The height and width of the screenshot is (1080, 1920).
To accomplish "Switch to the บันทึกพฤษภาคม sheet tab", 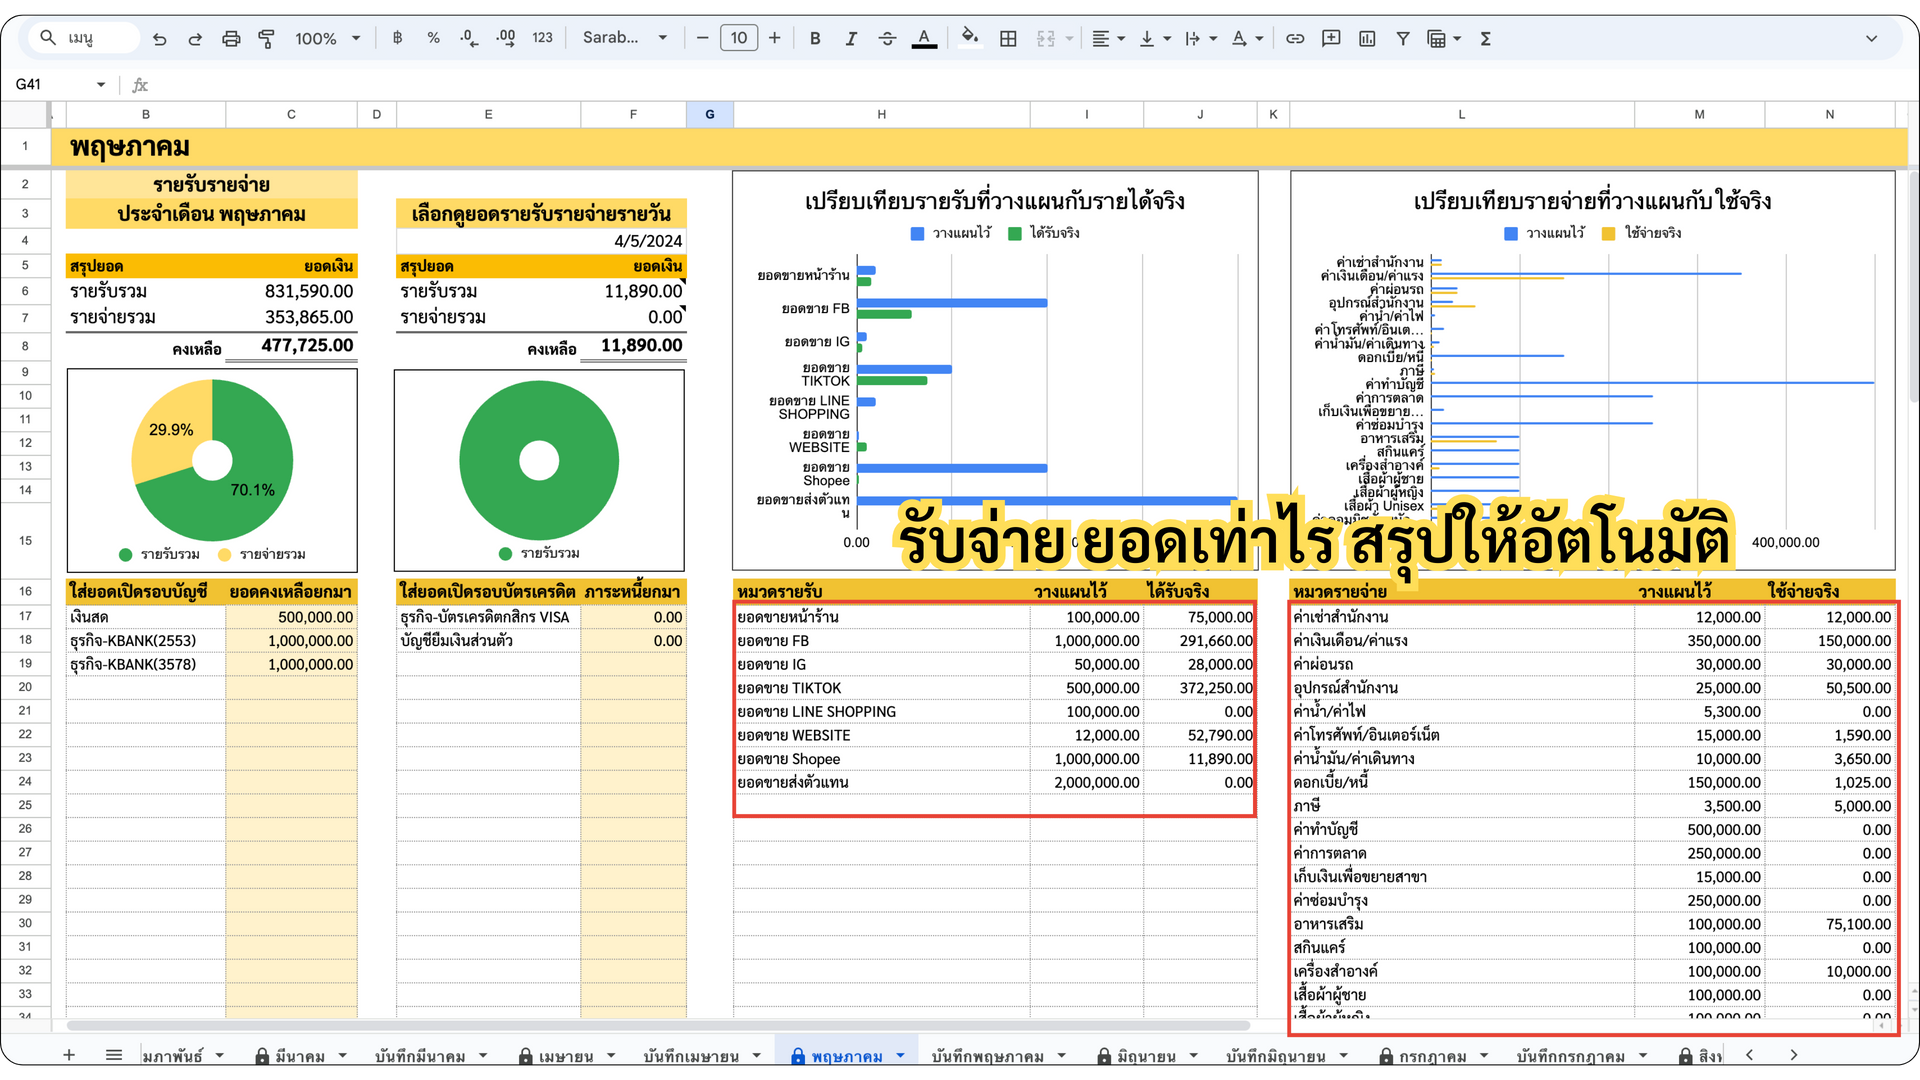I will pos(987,1056).
